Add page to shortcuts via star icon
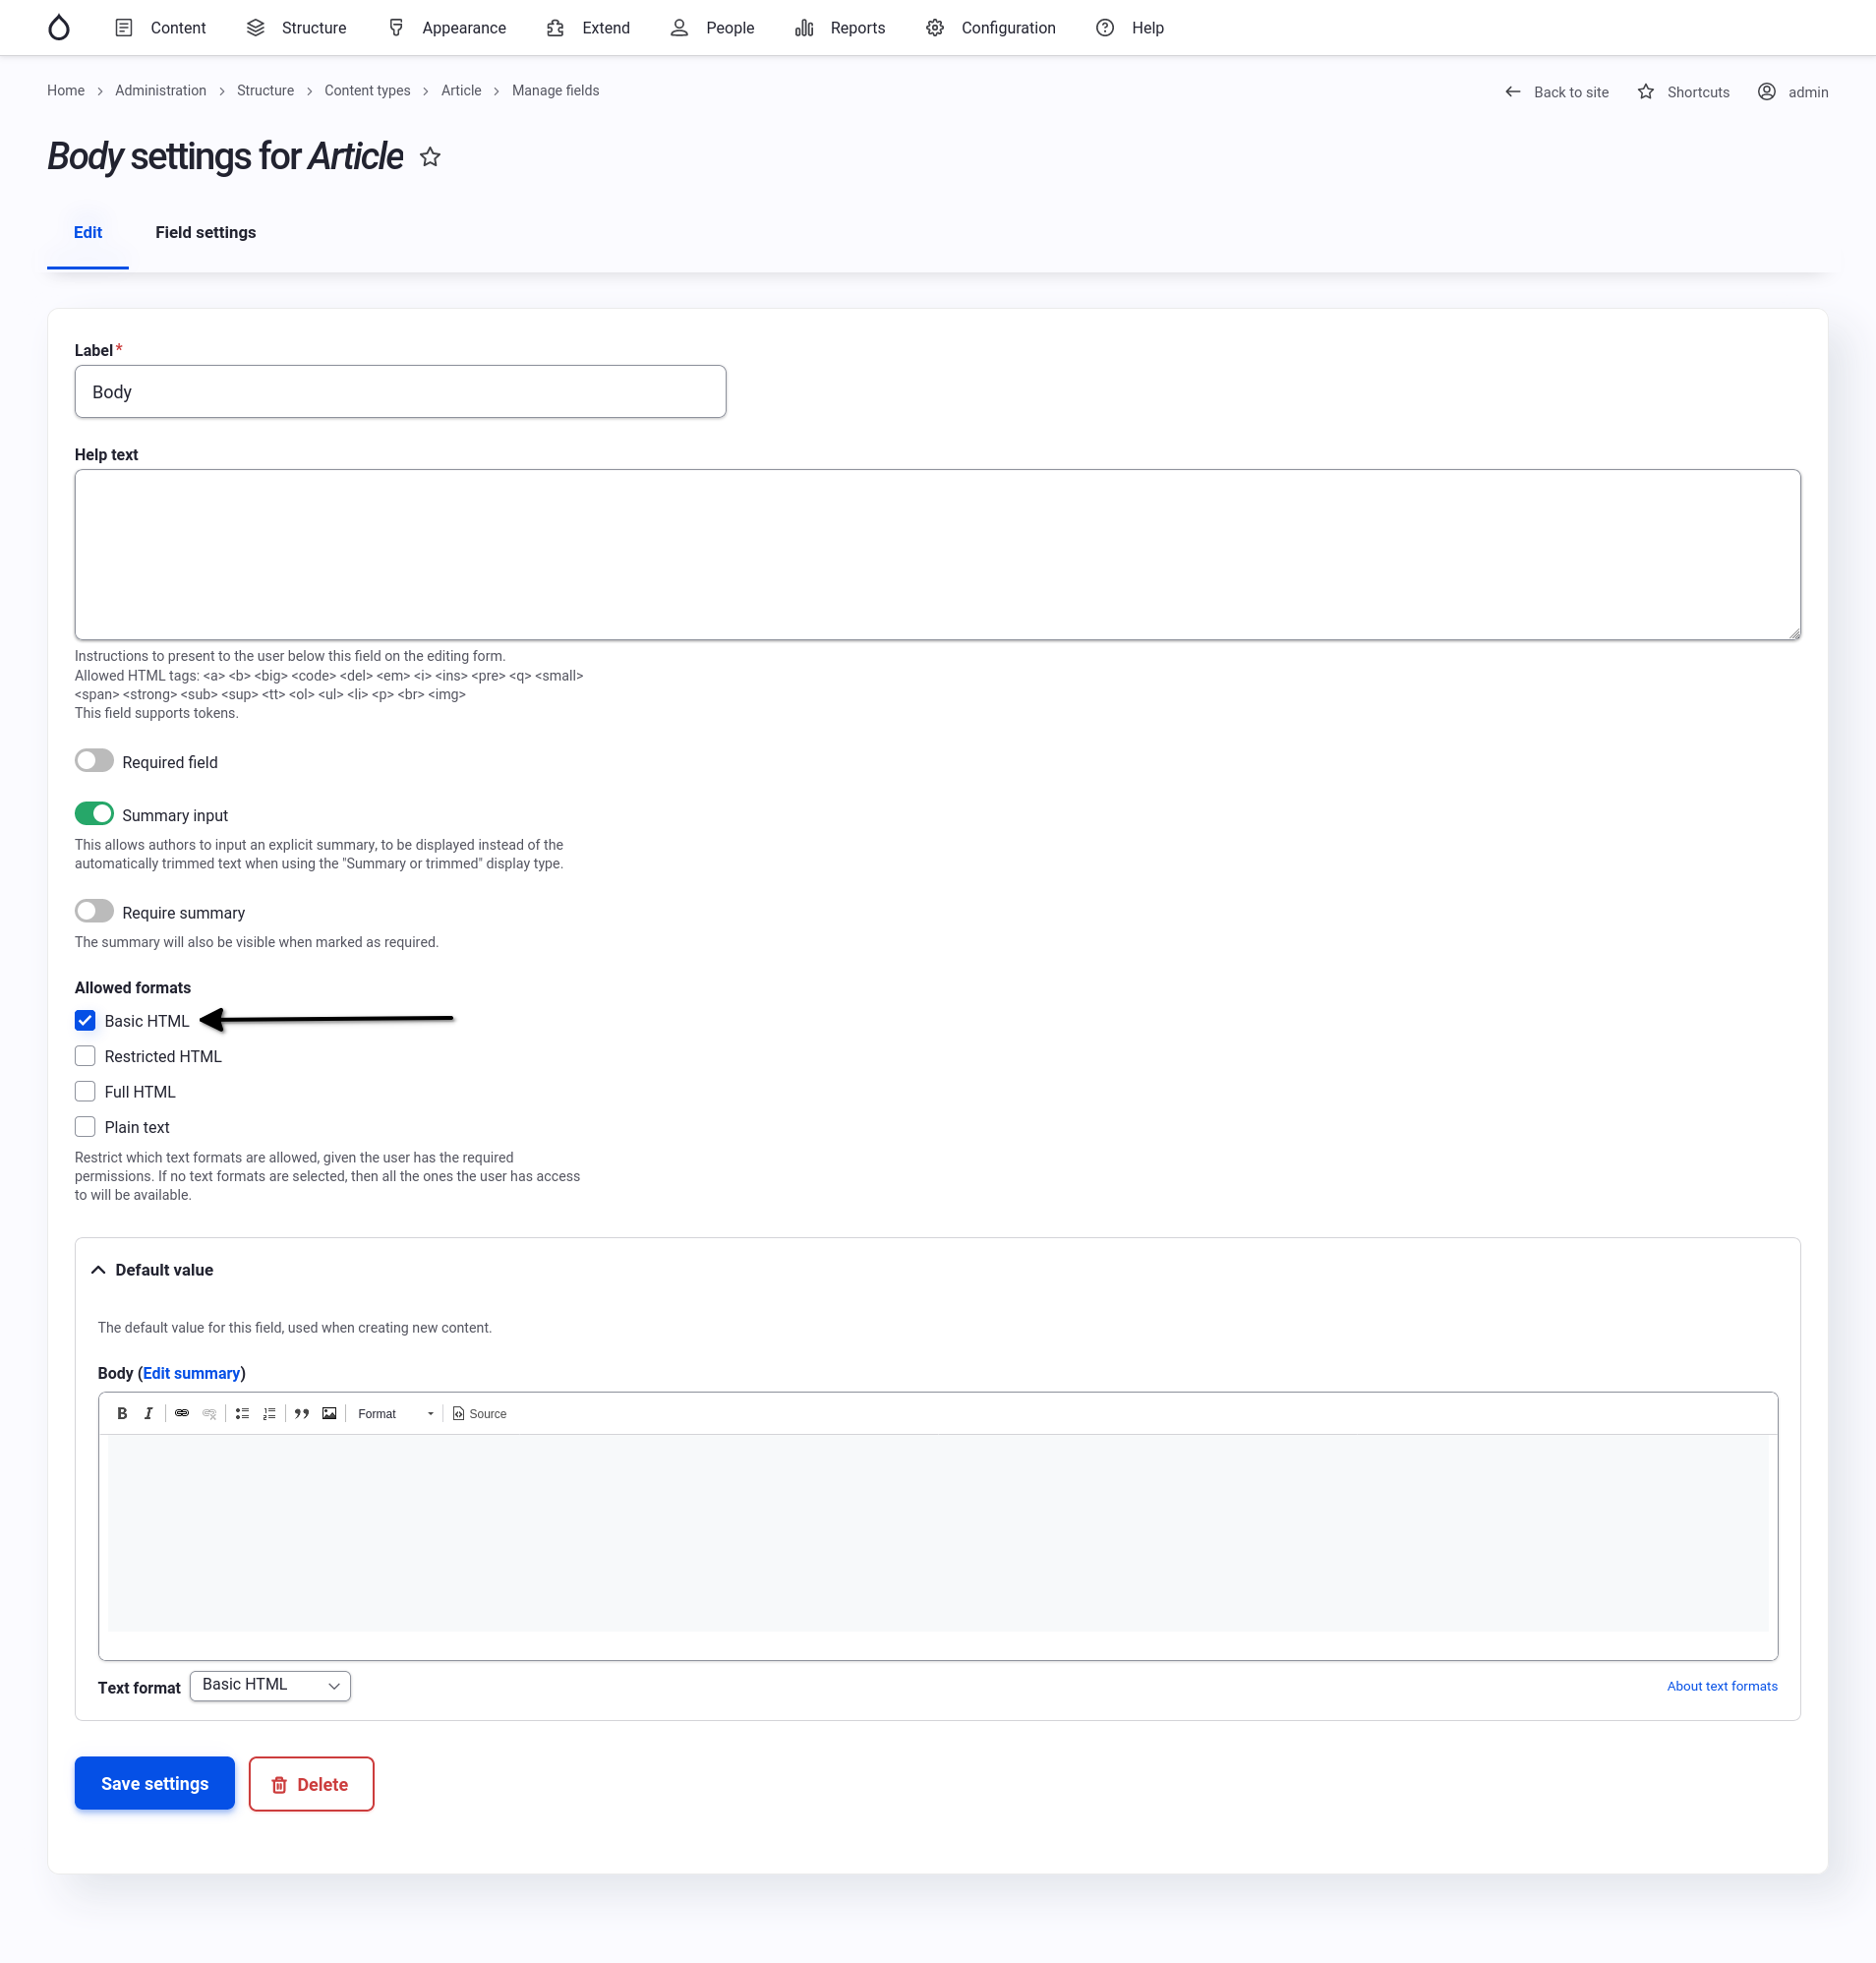 pos(430,157)
